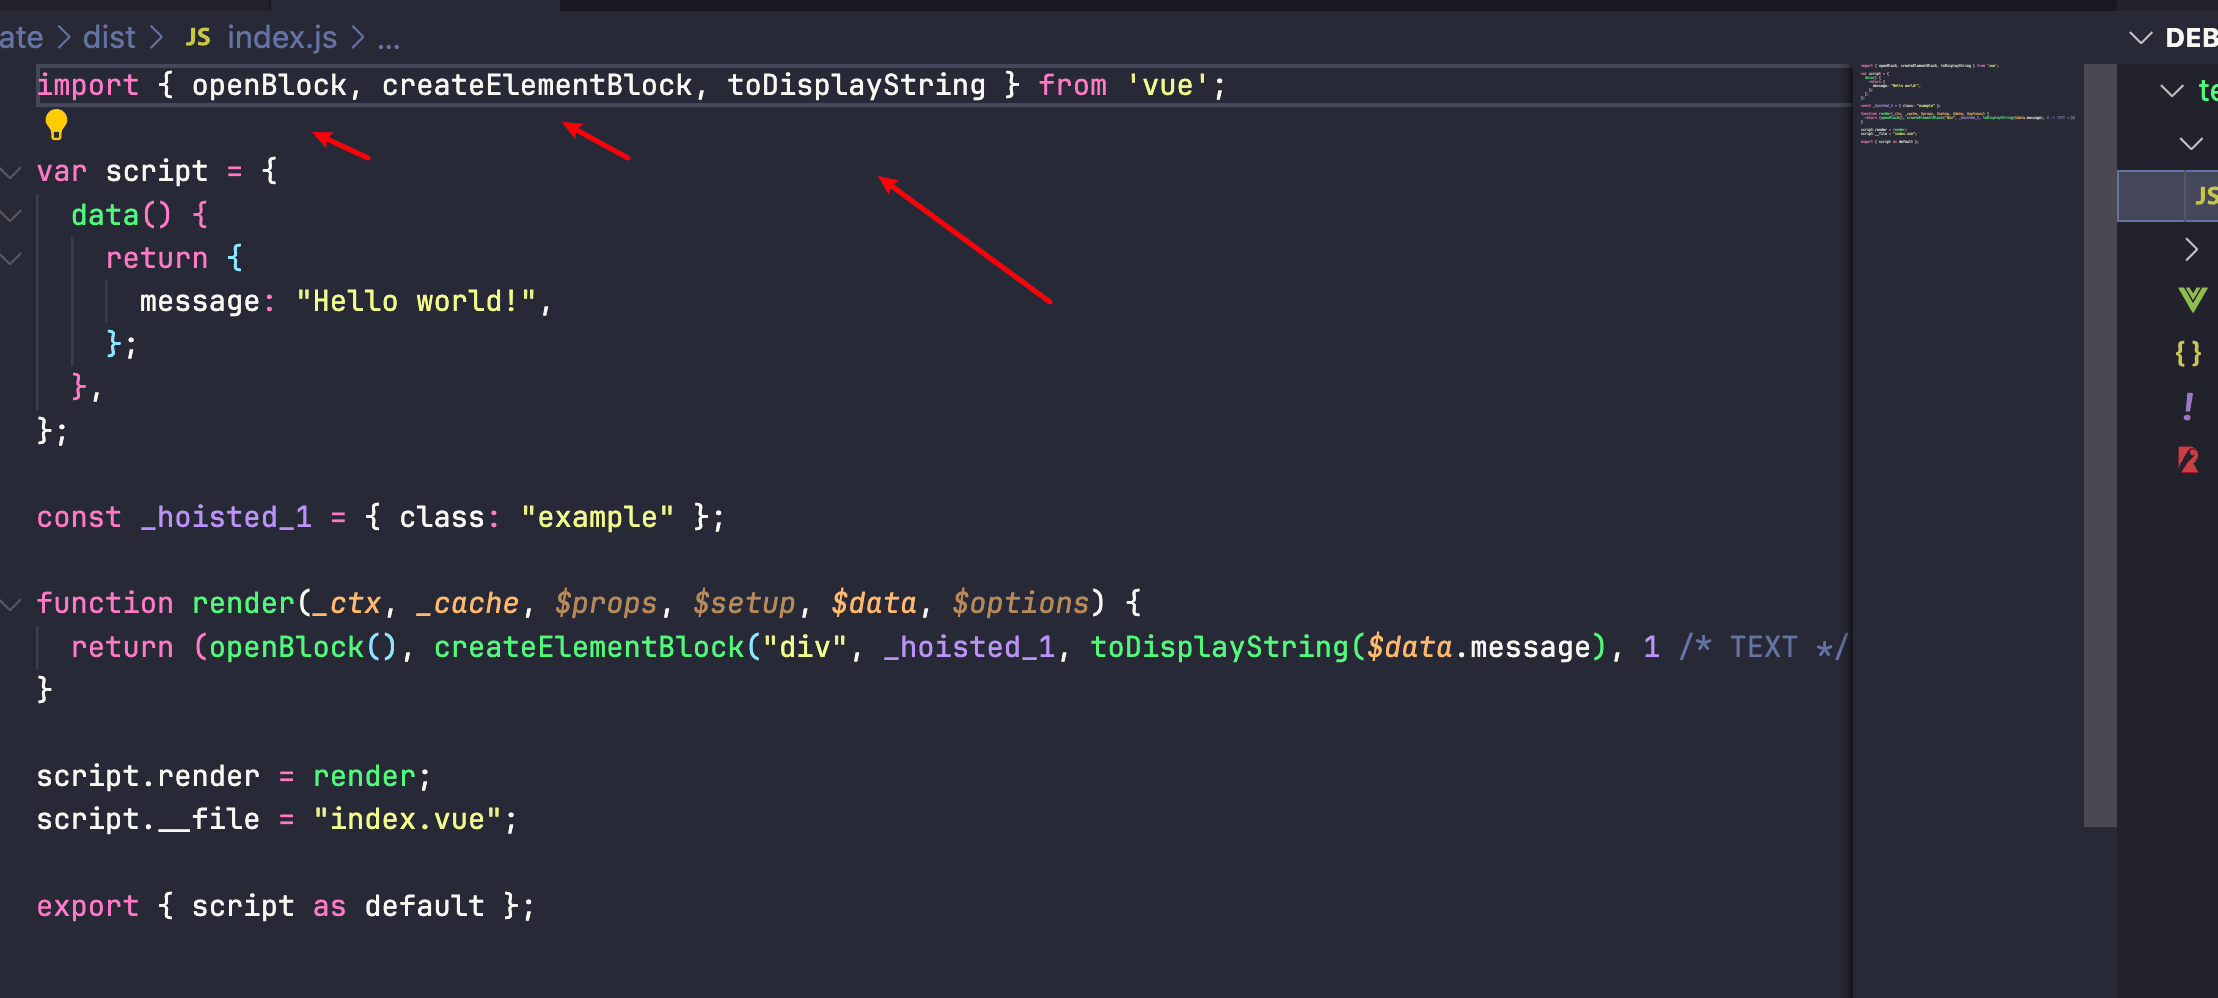Select the highlighted JS file in explorer
Screen dimensions: 2218x998
2200,196
